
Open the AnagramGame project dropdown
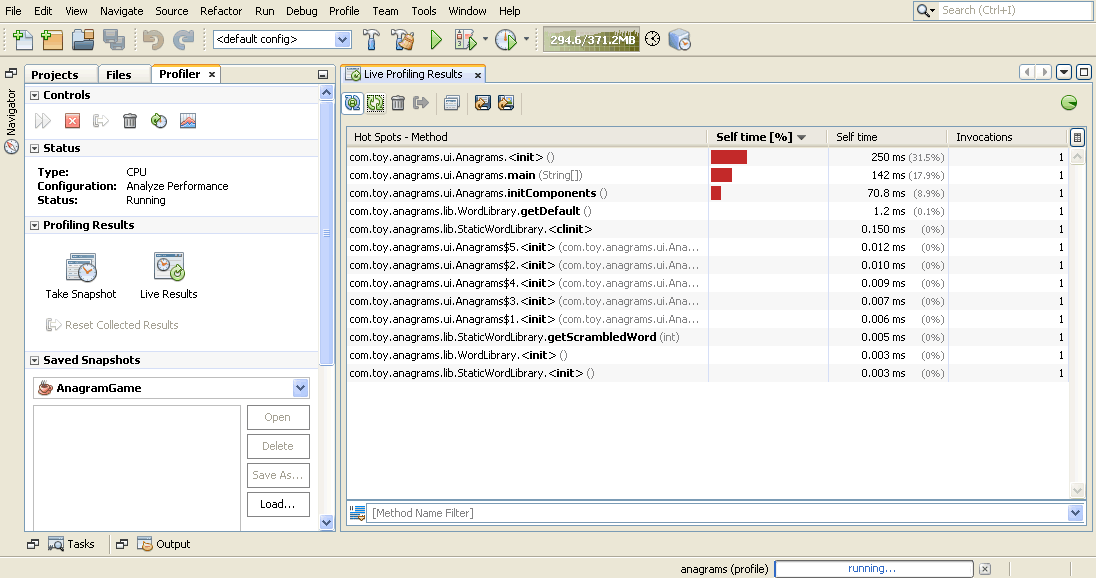coord(301,388)
